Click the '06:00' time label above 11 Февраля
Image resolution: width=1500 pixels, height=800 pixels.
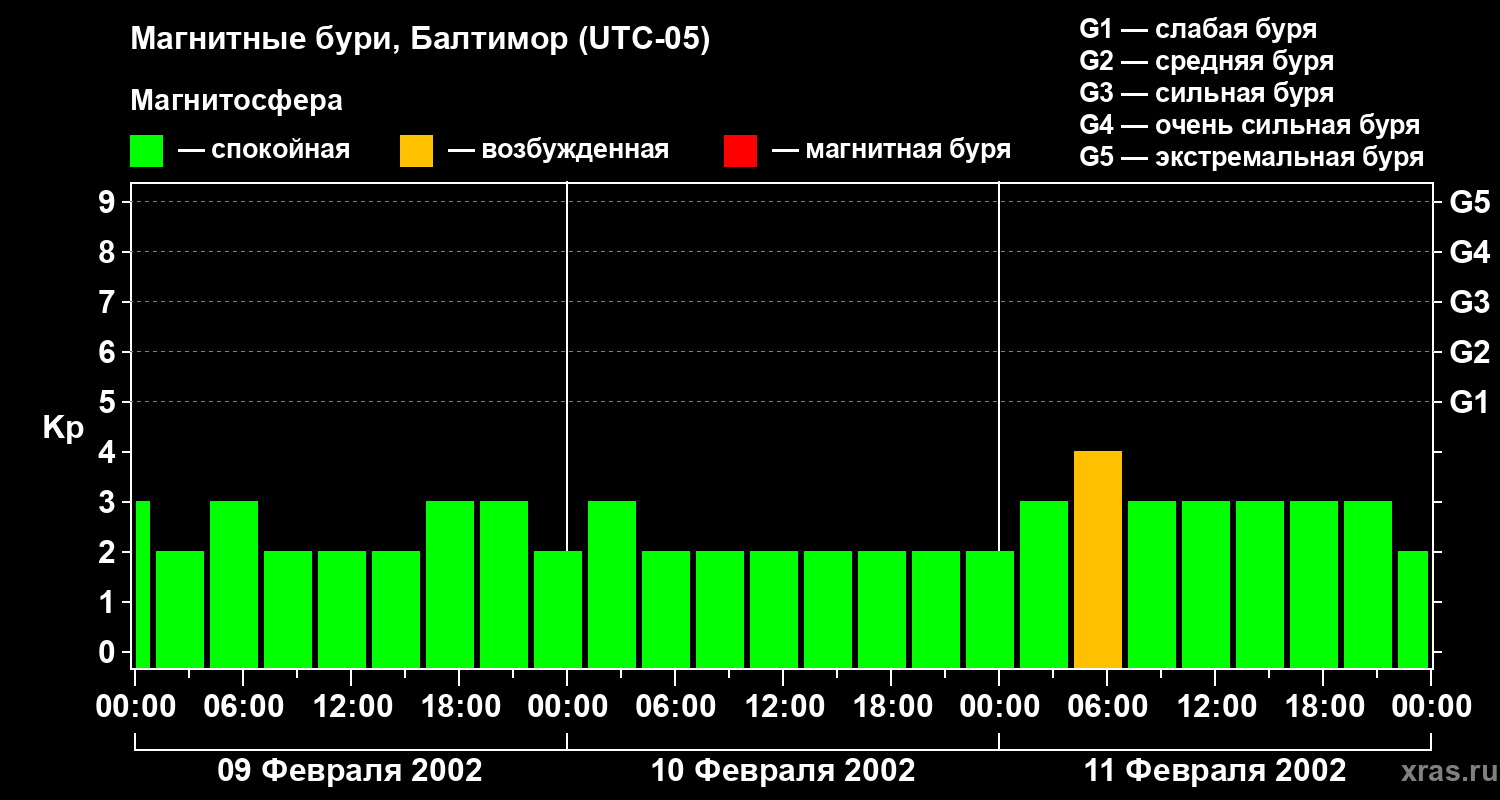tap(1107, 707)
